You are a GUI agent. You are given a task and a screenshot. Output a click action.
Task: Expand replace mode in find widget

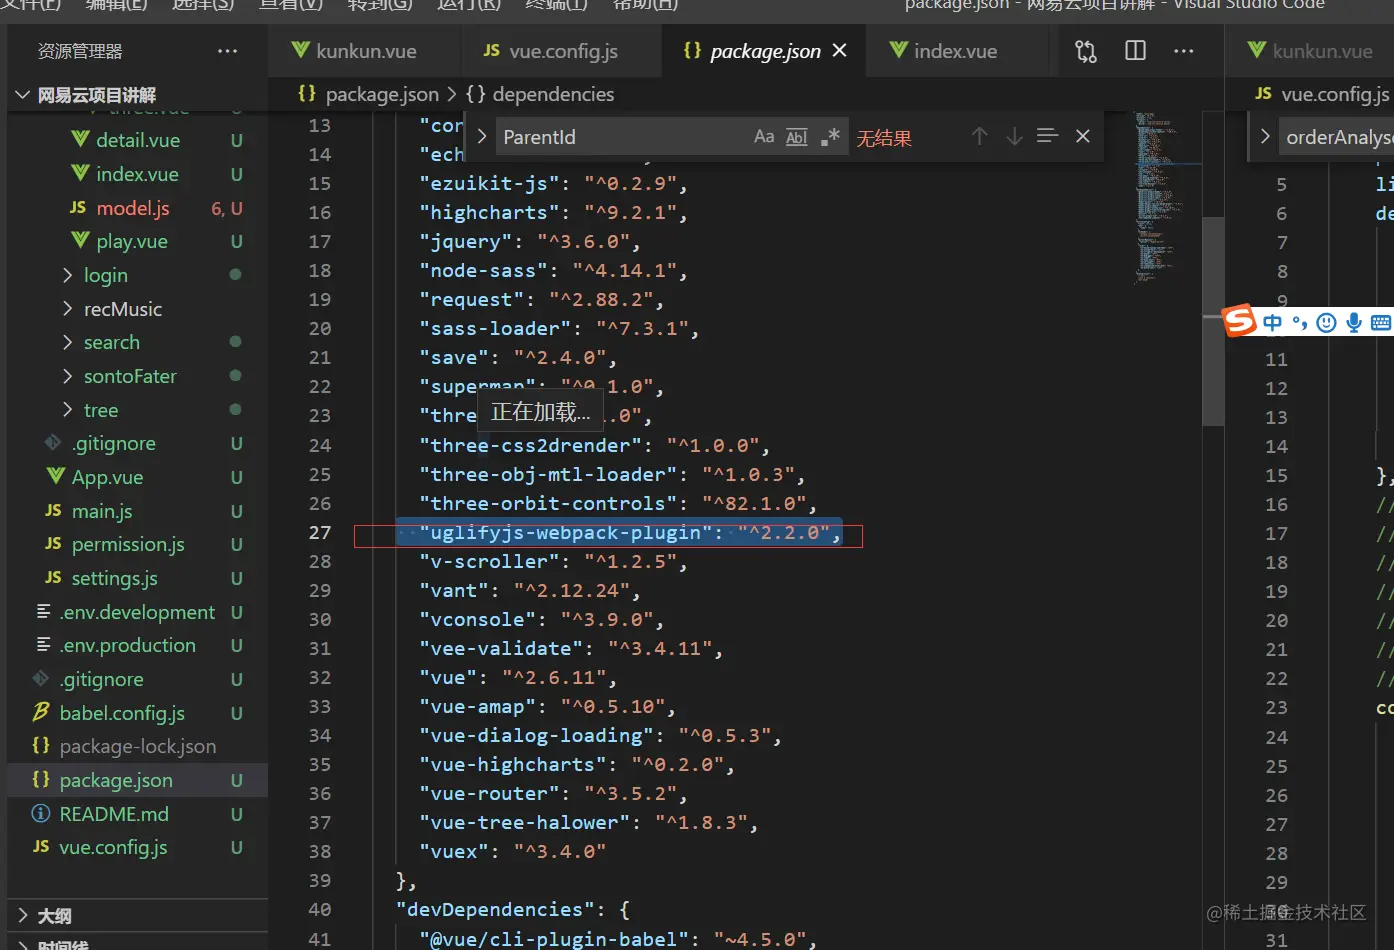point(482,137)
